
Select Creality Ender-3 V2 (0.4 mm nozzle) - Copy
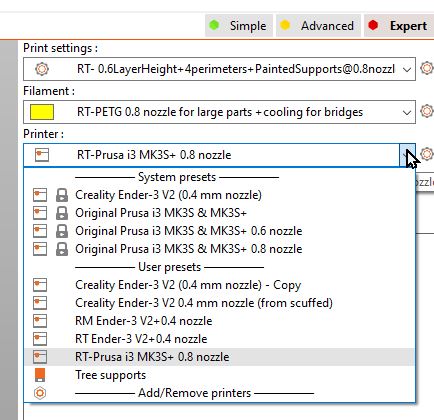(x=220, y=285)
